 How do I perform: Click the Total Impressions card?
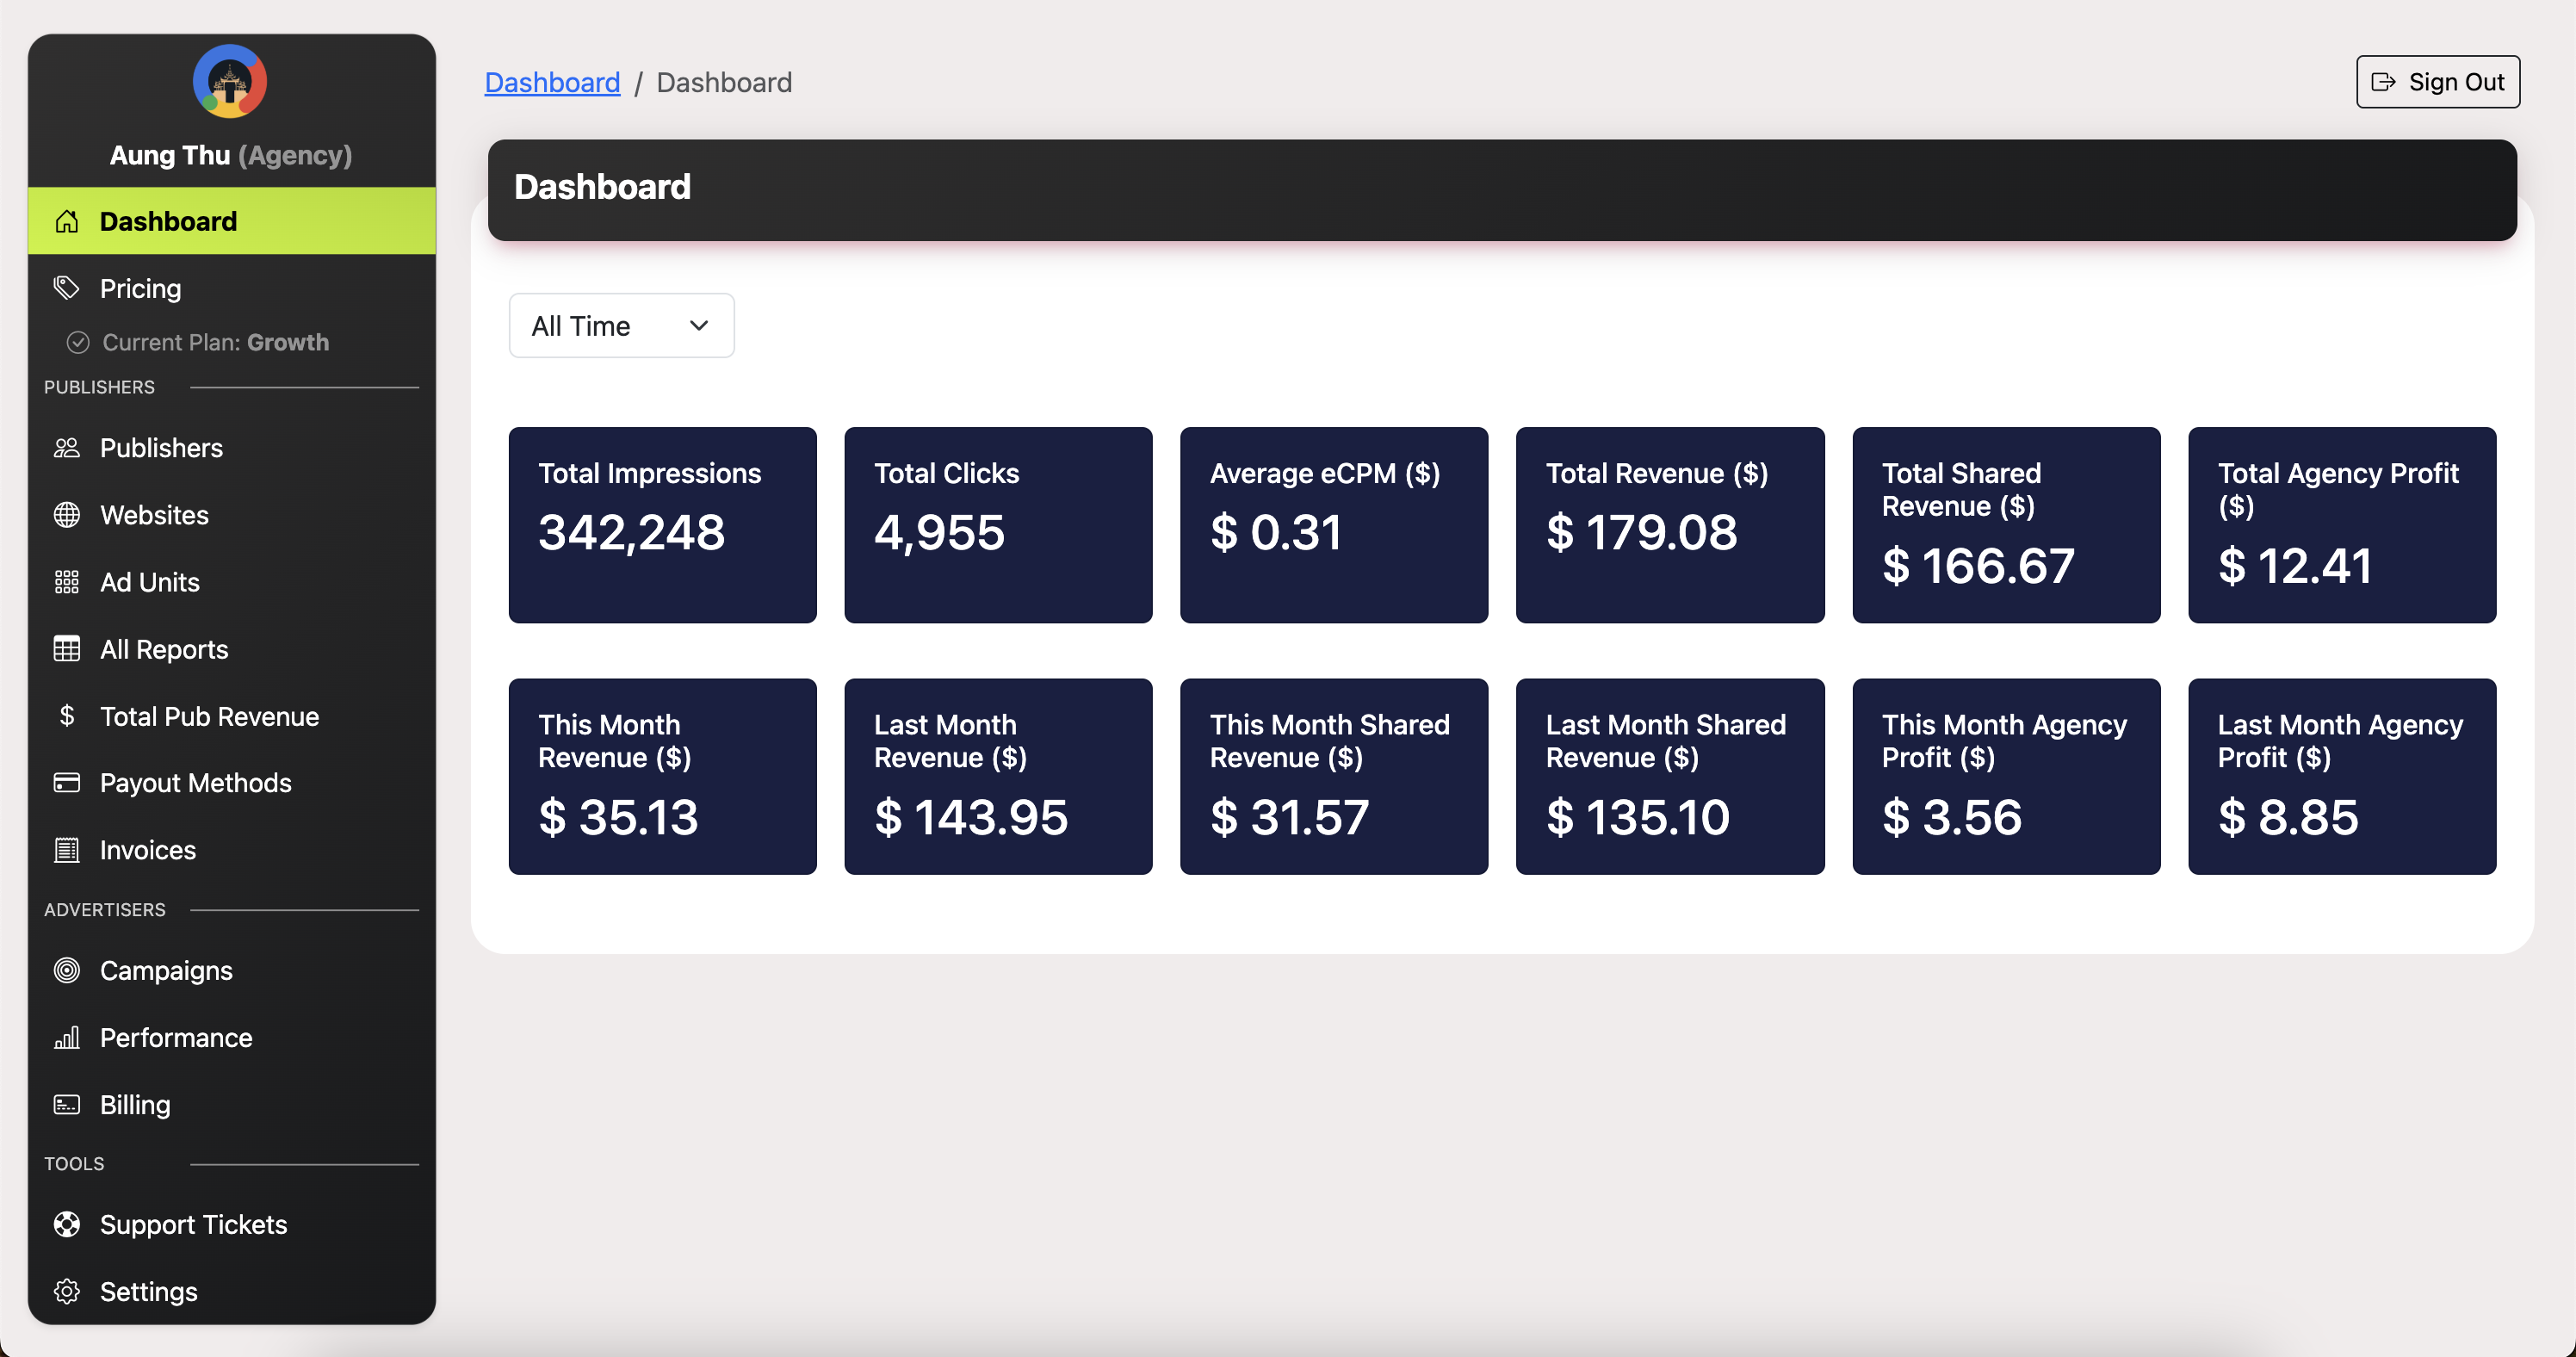(662, 525)
